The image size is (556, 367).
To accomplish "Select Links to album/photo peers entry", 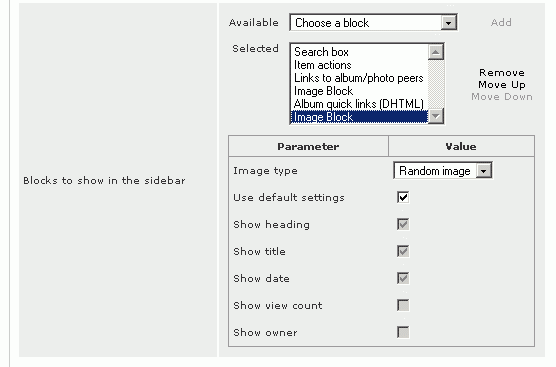I will pyautogui.click(x=360, y=78).
